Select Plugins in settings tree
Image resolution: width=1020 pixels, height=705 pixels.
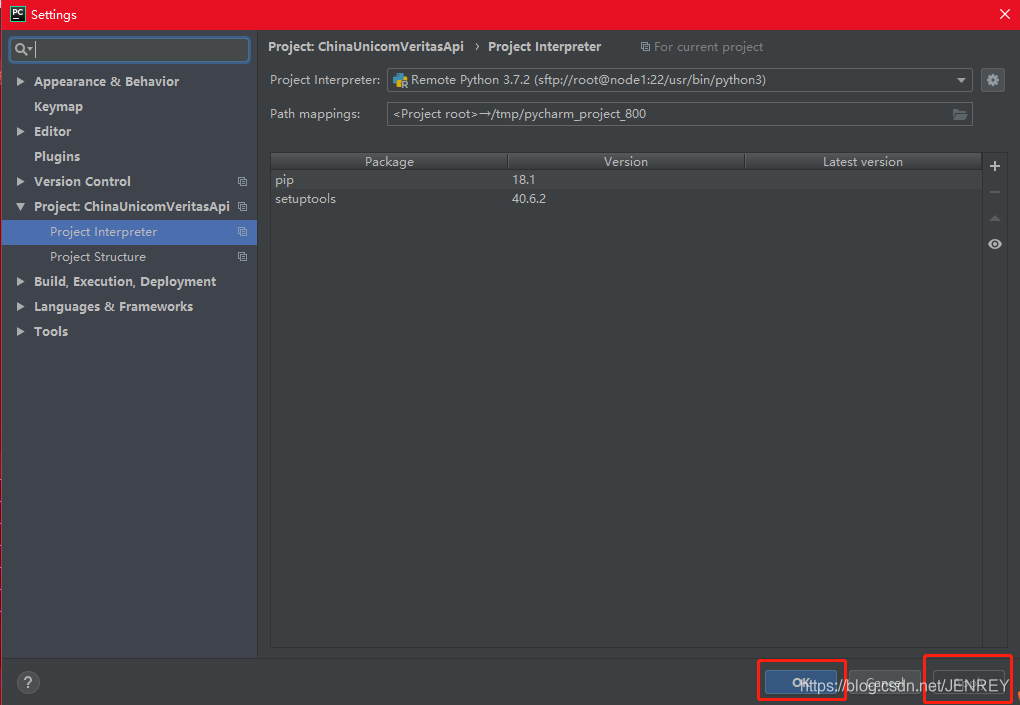[57, 157]
